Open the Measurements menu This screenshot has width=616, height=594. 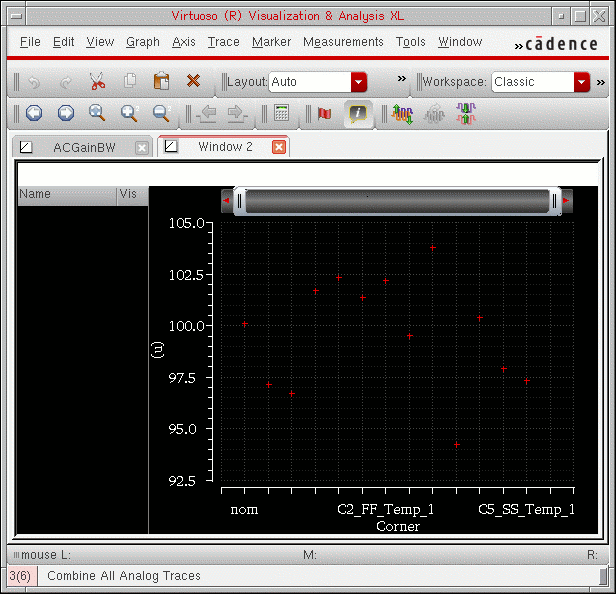pos(343,42)
